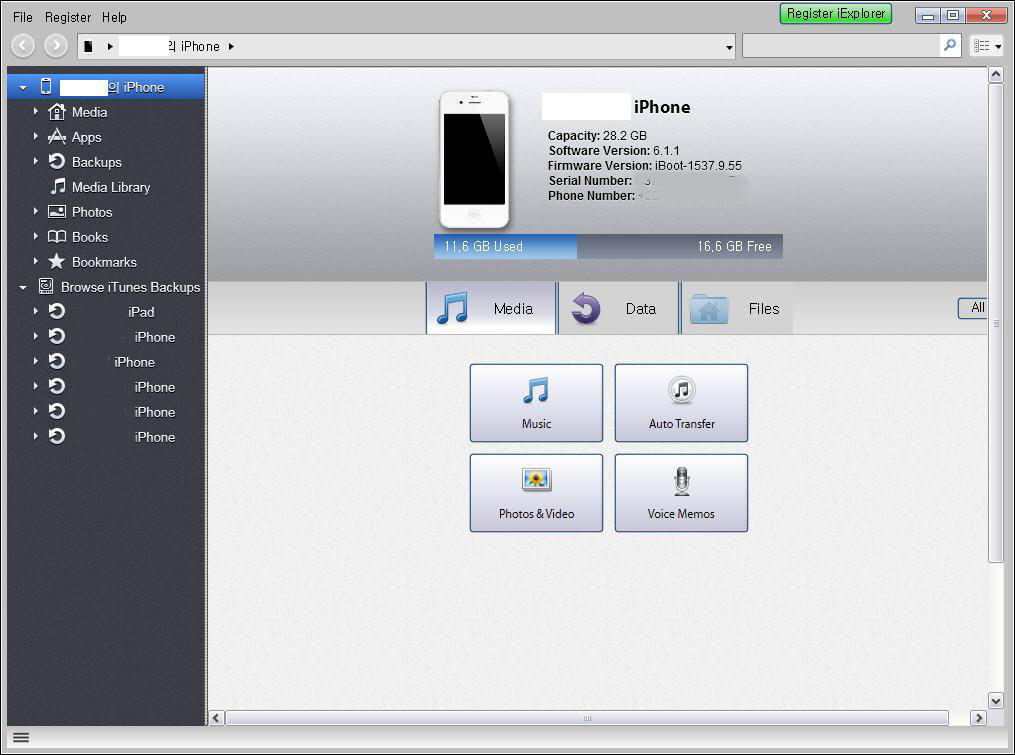Screen dimensions: 1015x755
Task: Expand the Photos tree node
Action: pos(36,212)
